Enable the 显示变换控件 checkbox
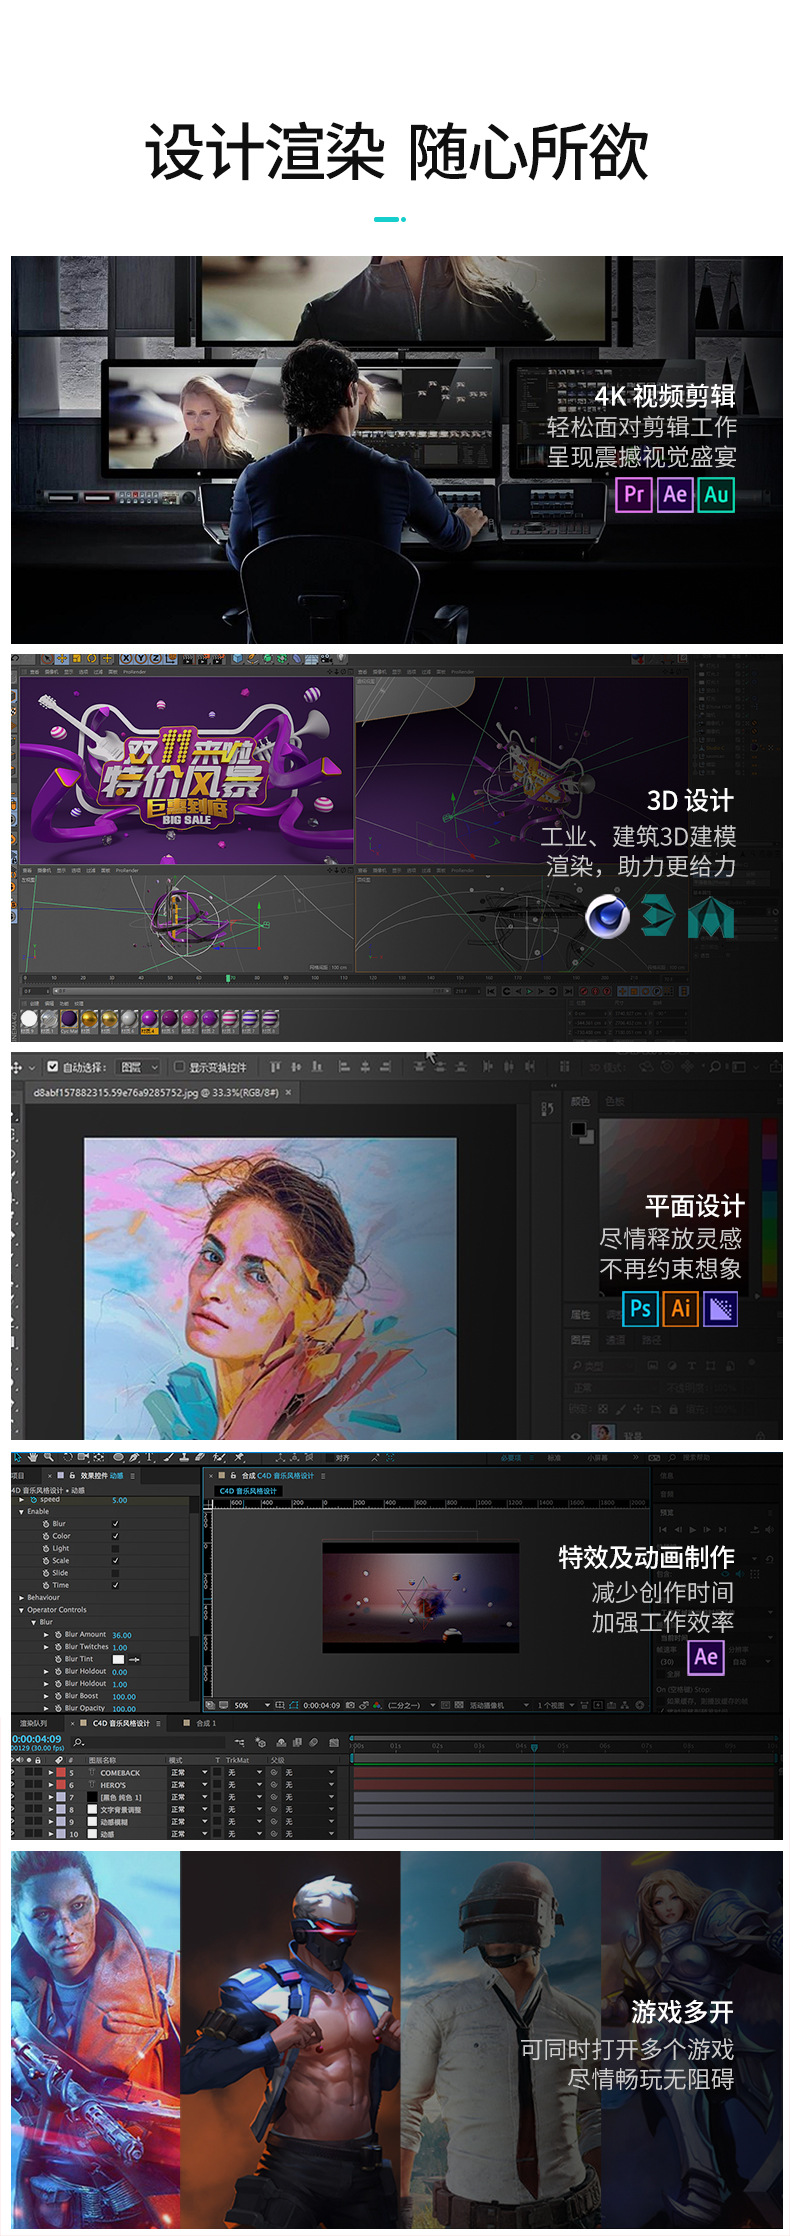 coord(180,1067)
